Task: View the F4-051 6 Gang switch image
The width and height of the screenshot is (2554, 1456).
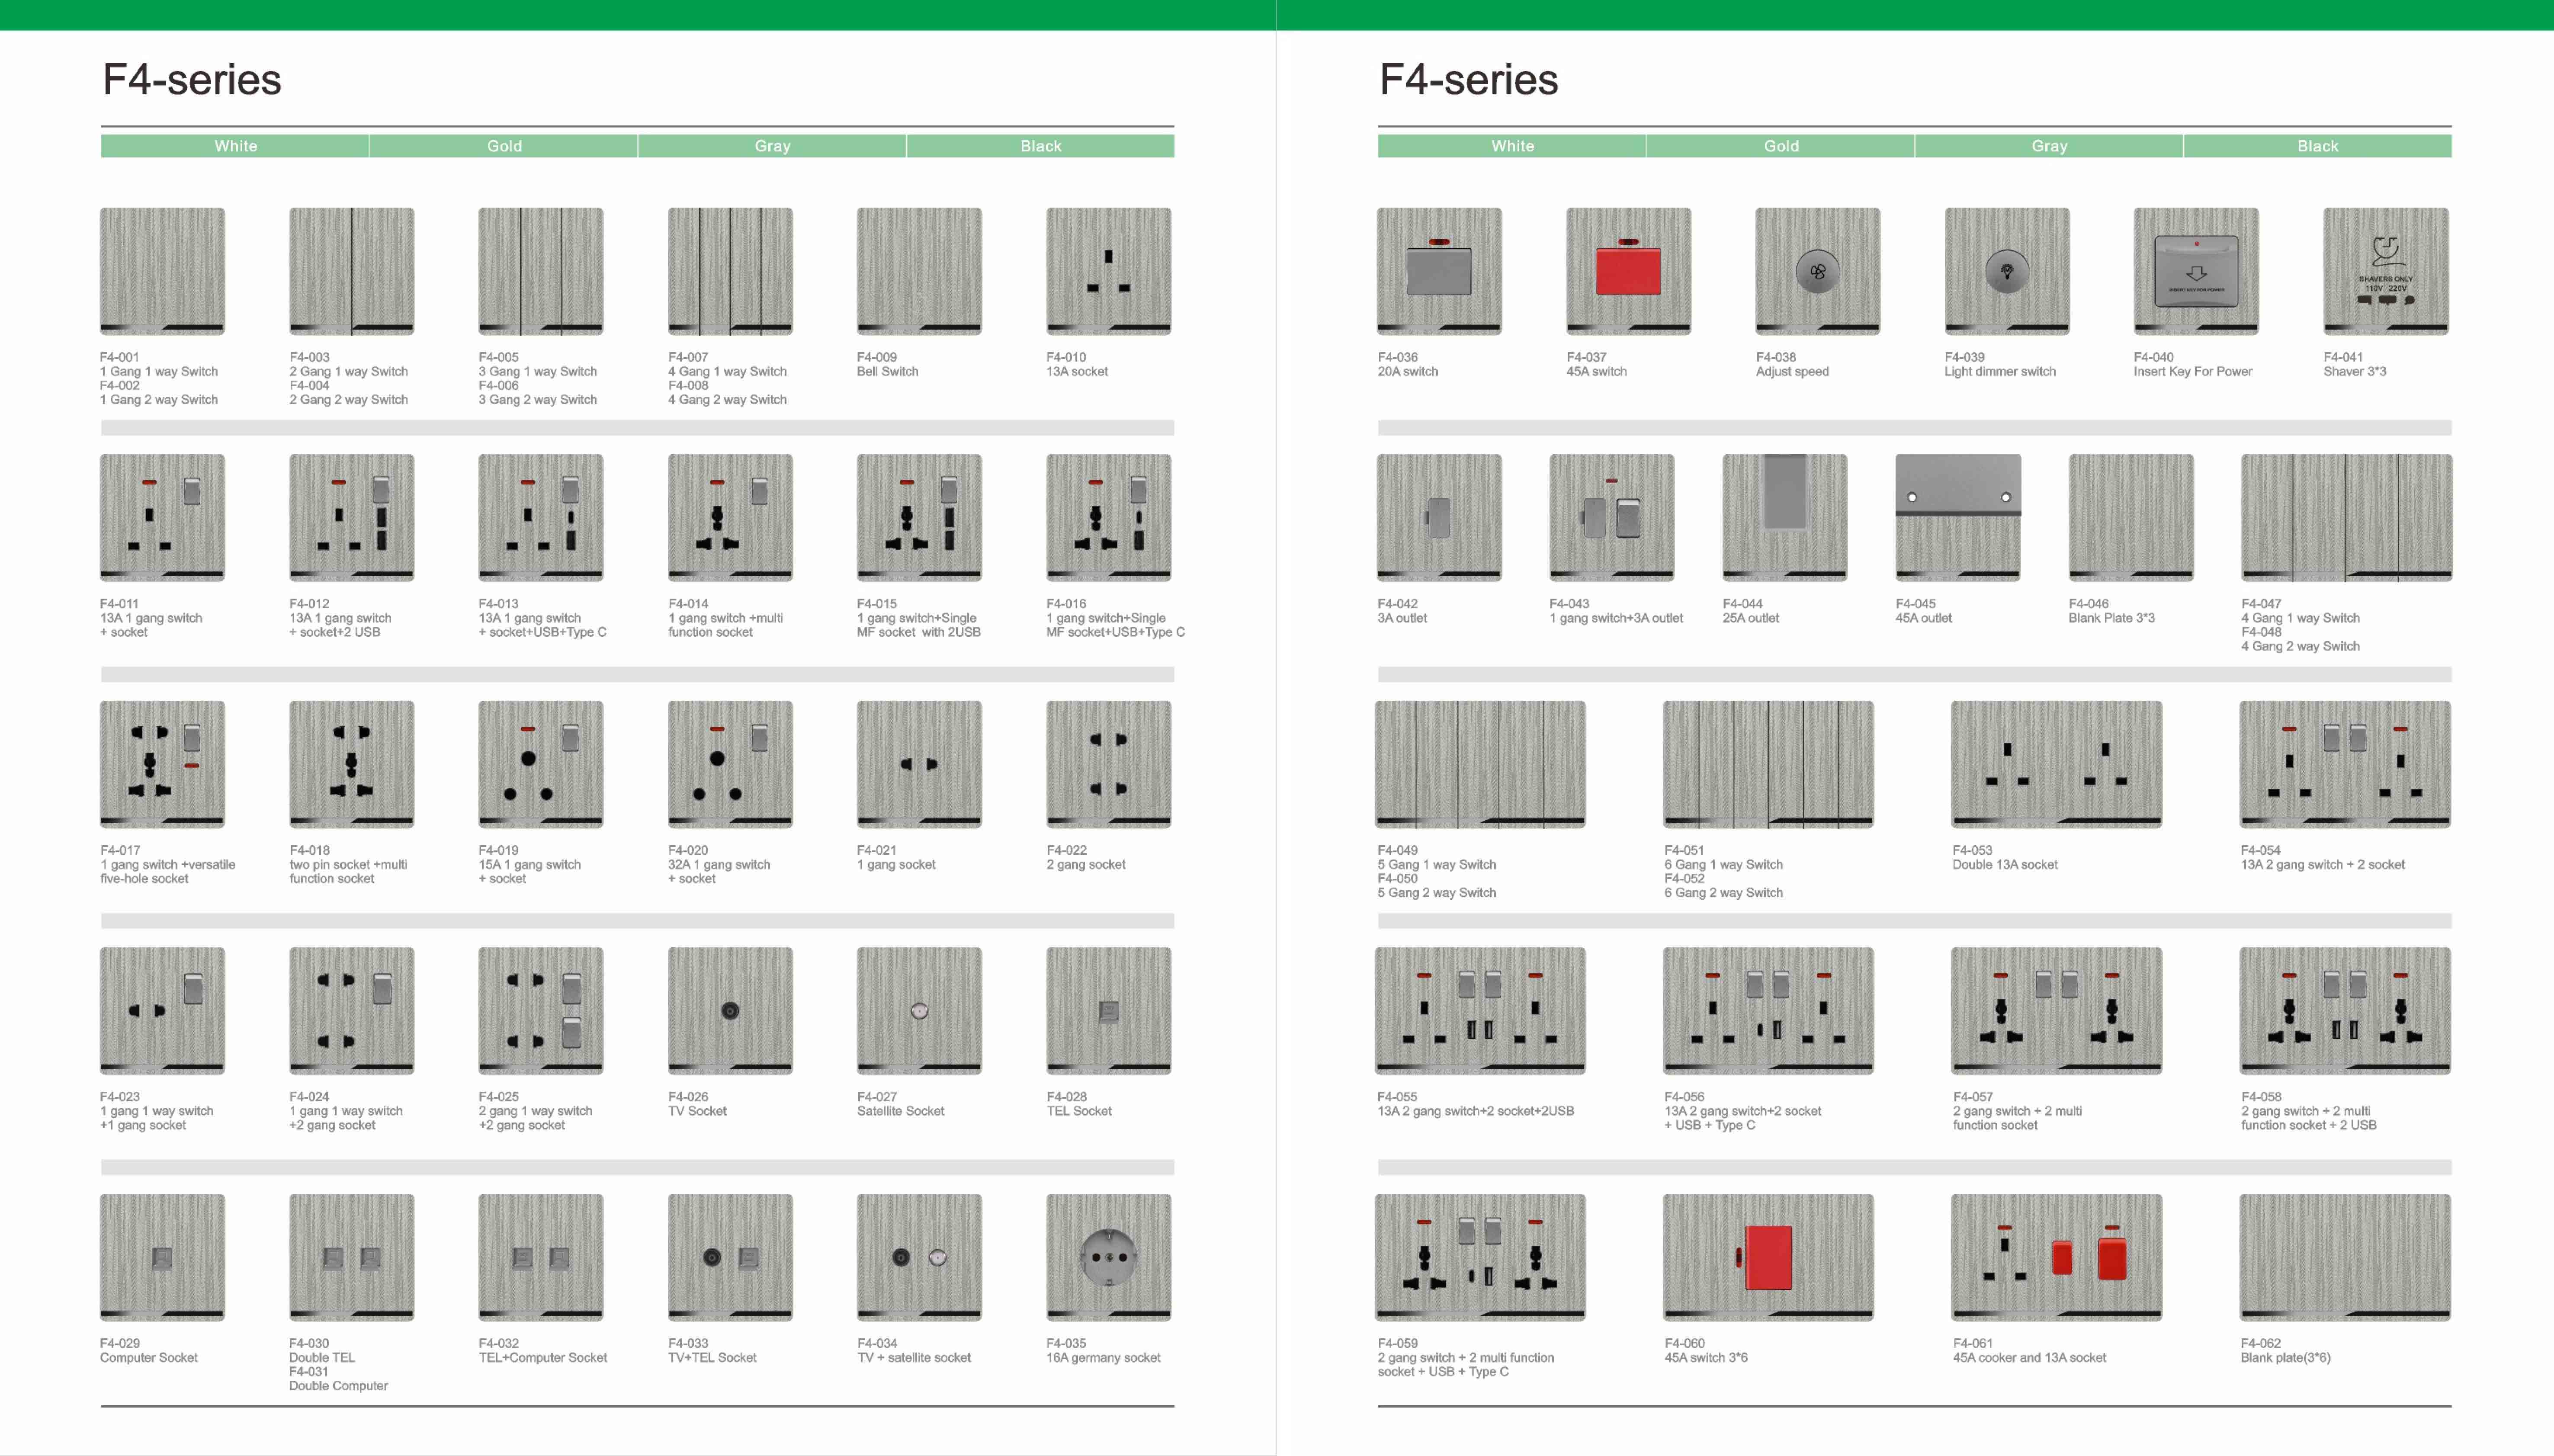Action: pos(1768,764)
